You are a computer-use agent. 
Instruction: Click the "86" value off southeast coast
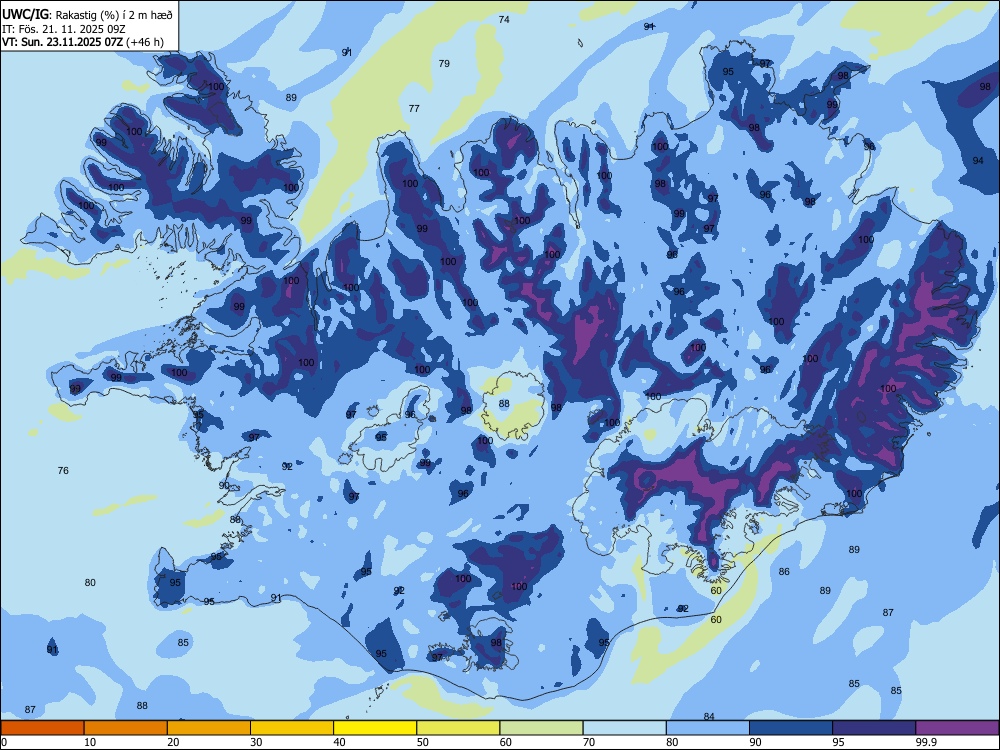pyautogui.click(x=784, y=571)
